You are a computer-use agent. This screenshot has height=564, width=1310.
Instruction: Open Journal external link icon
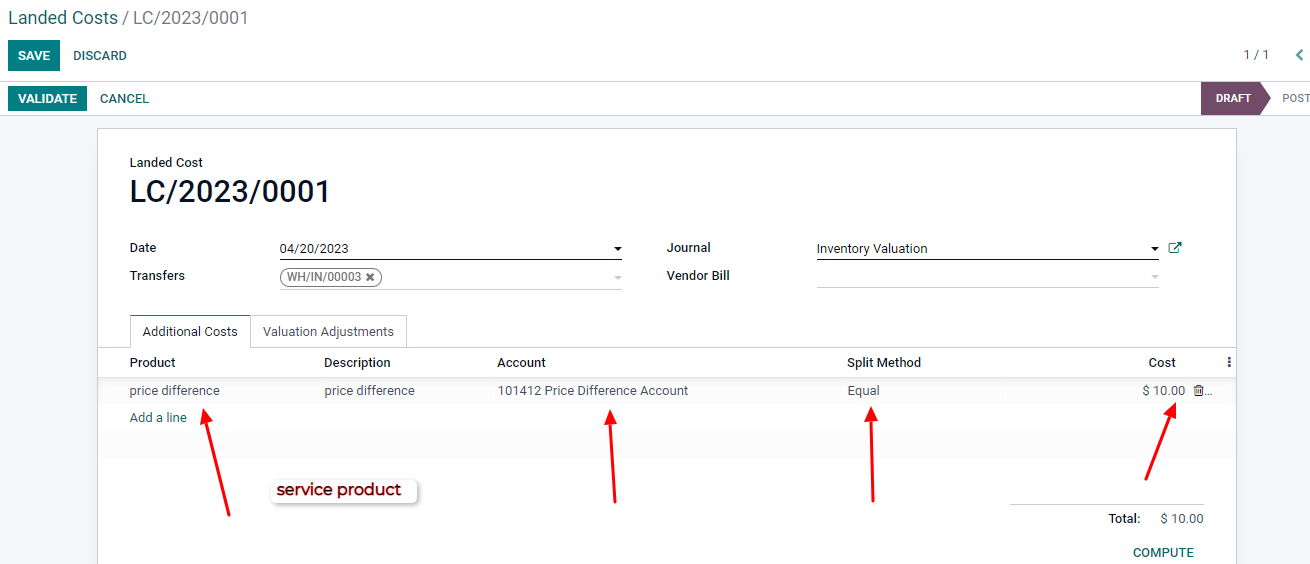(x=1175, y=248)
